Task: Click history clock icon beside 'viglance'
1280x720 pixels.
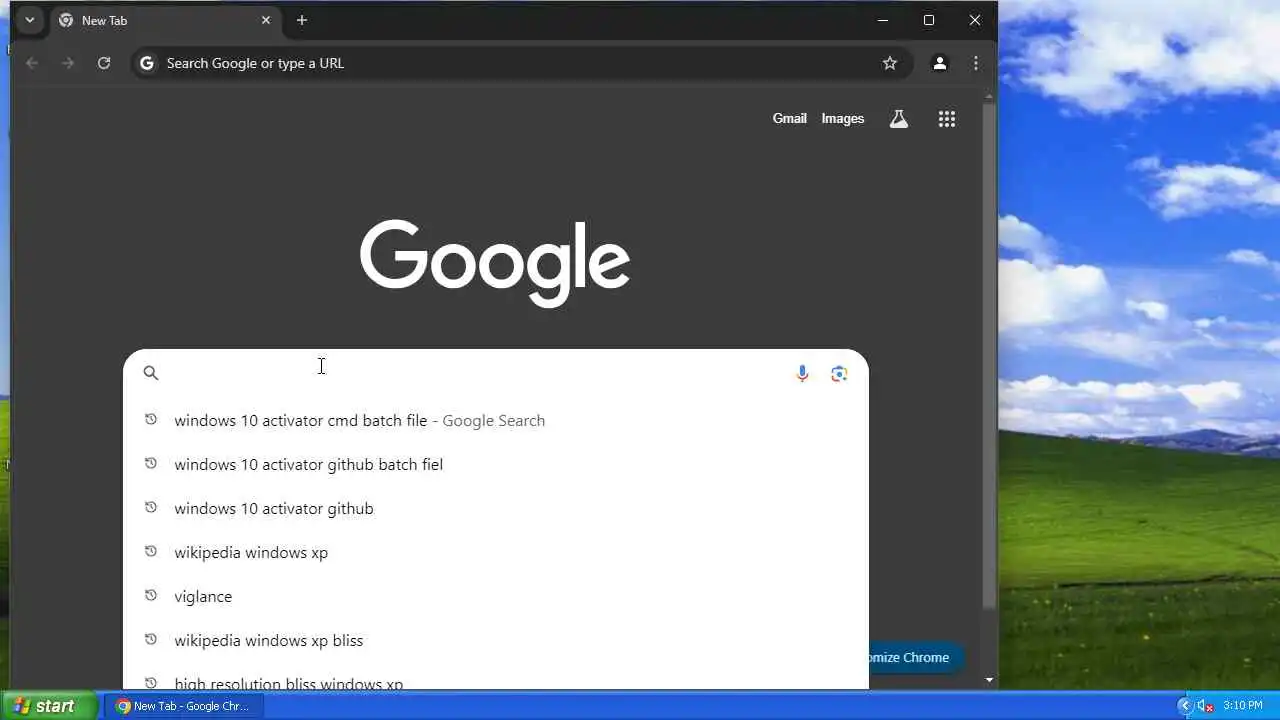Action: (151, 595)
